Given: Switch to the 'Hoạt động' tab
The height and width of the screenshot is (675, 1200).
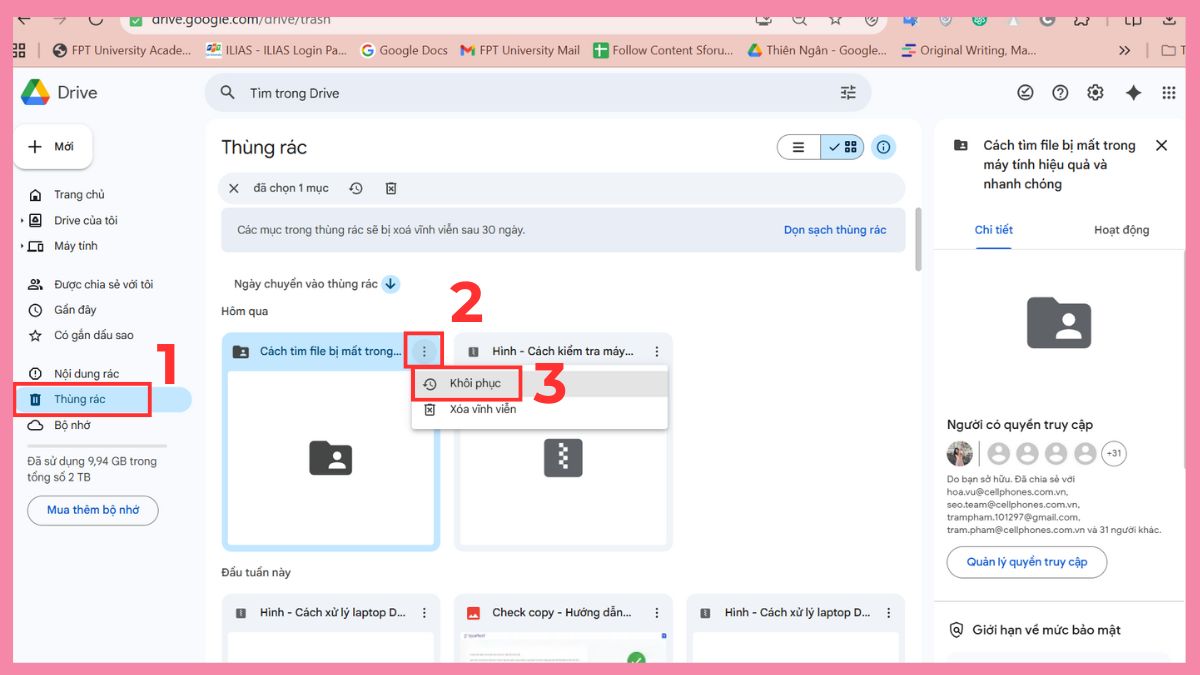Looking at the screenshot, I should click(1122, 230).
